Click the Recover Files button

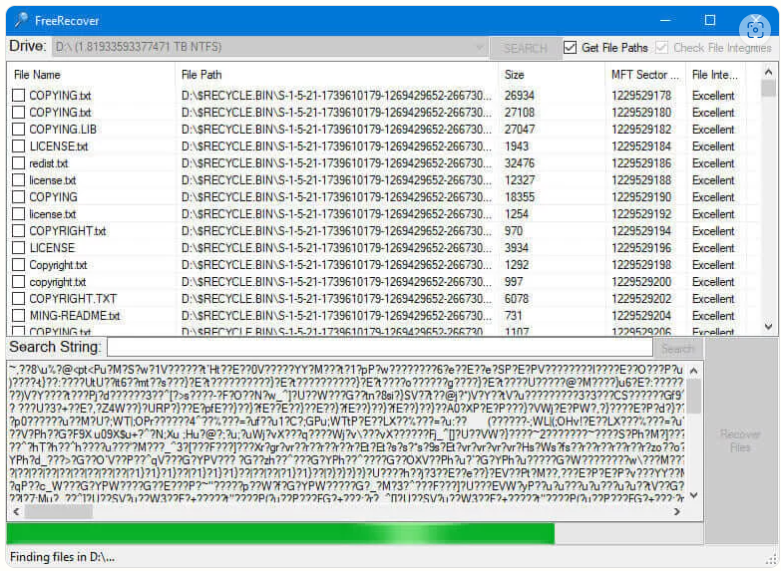click(x=741, y=441)
